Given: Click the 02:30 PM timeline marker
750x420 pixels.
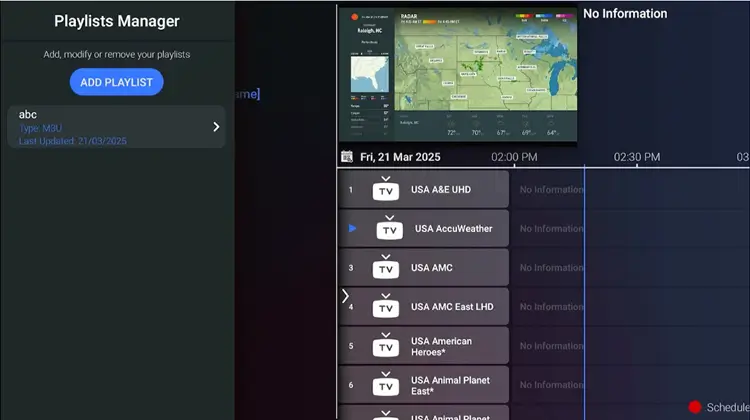Looking at the screenshot, I should click(x=637, y=157).
